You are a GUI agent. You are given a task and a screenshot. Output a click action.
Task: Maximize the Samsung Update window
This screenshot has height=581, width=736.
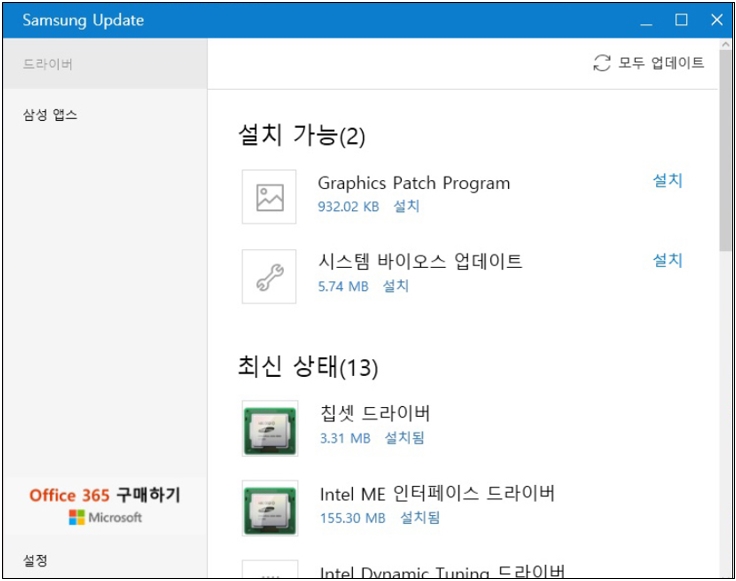click(681, 20)
